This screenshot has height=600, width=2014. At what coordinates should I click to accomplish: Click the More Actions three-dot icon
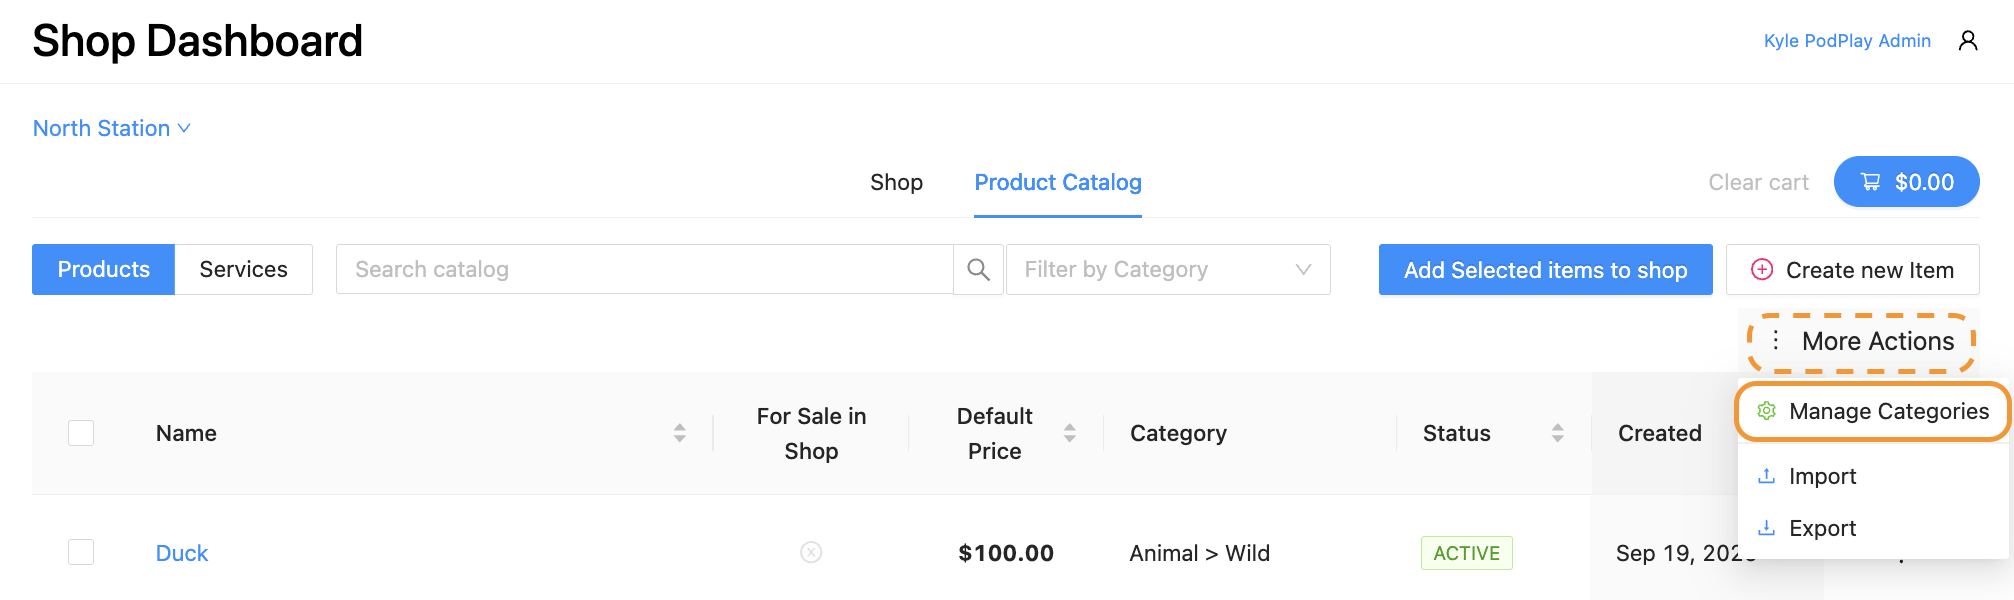click(1775, 341)
